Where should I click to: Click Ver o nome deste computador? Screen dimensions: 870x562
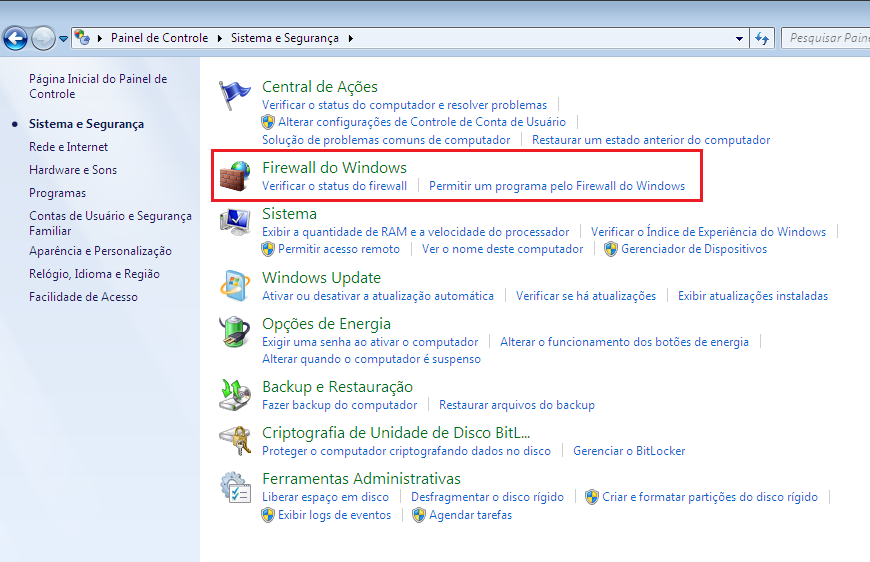coord(503,249)
